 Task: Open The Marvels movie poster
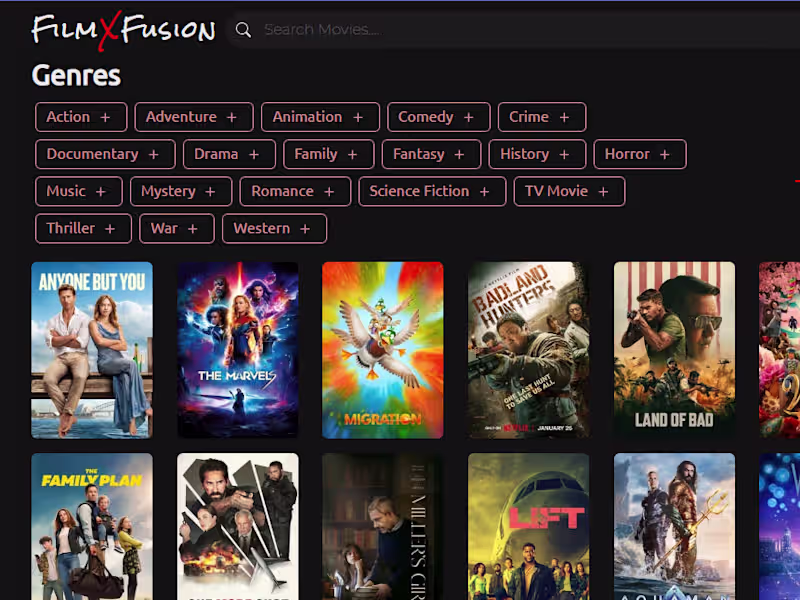click(238, 350)
